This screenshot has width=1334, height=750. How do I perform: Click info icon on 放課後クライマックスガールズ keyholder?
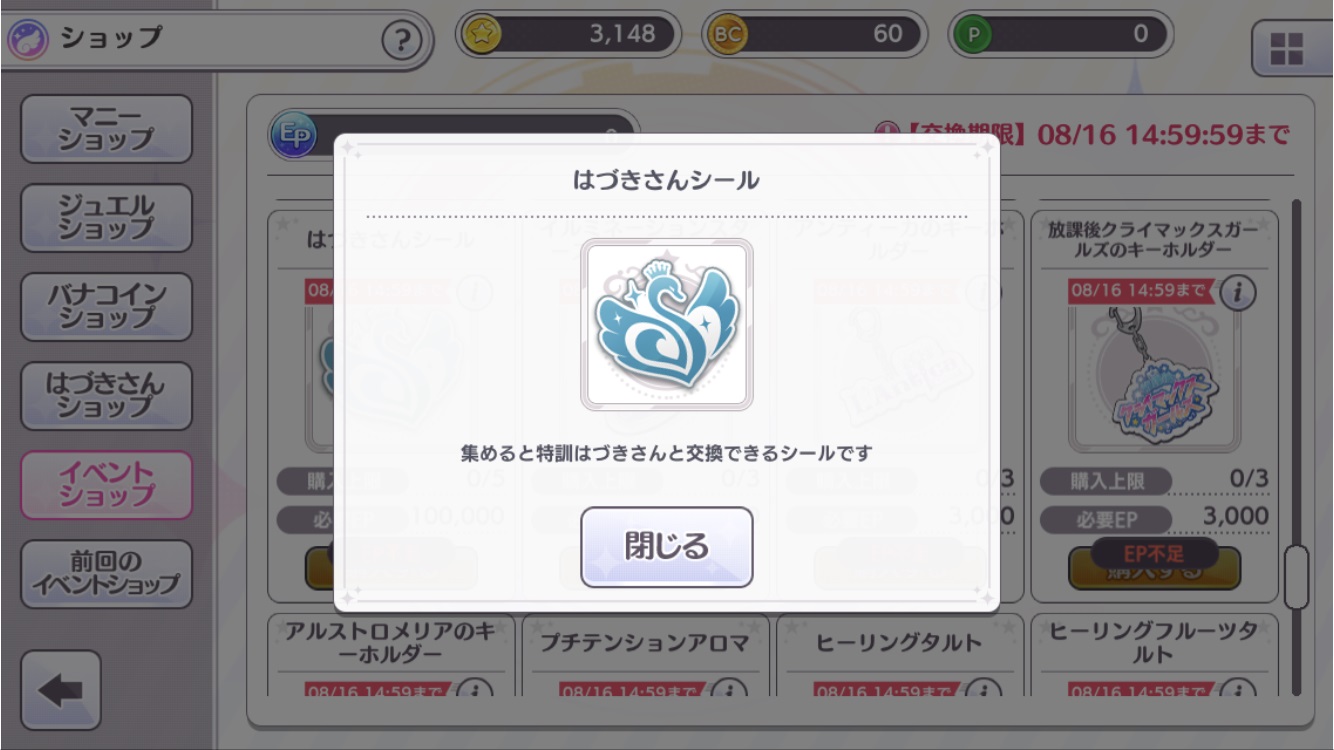coord(1238,292)
